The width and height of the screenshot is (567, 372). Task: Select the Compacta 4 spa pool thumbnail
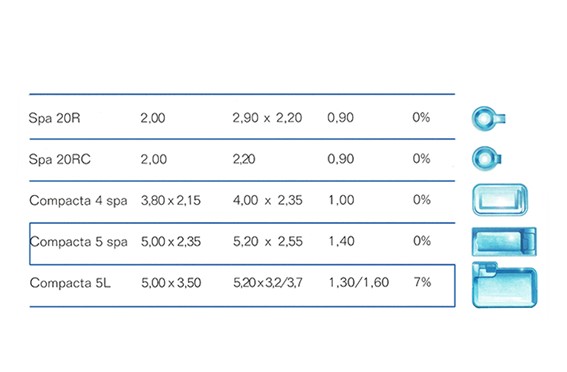[x=500, y=200]
